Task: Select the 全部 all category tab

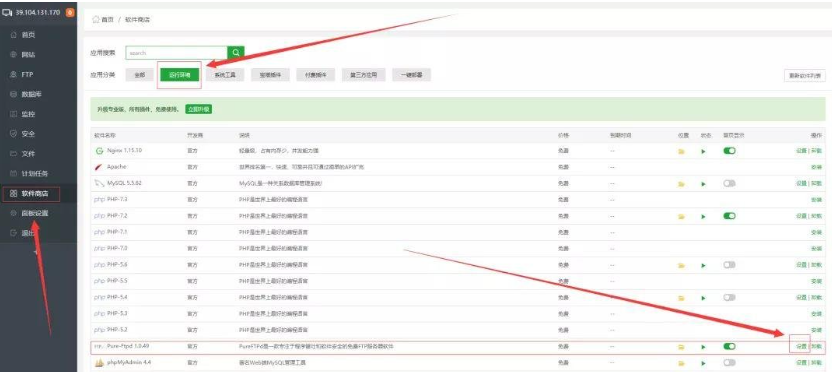Action: pos(140,75)
